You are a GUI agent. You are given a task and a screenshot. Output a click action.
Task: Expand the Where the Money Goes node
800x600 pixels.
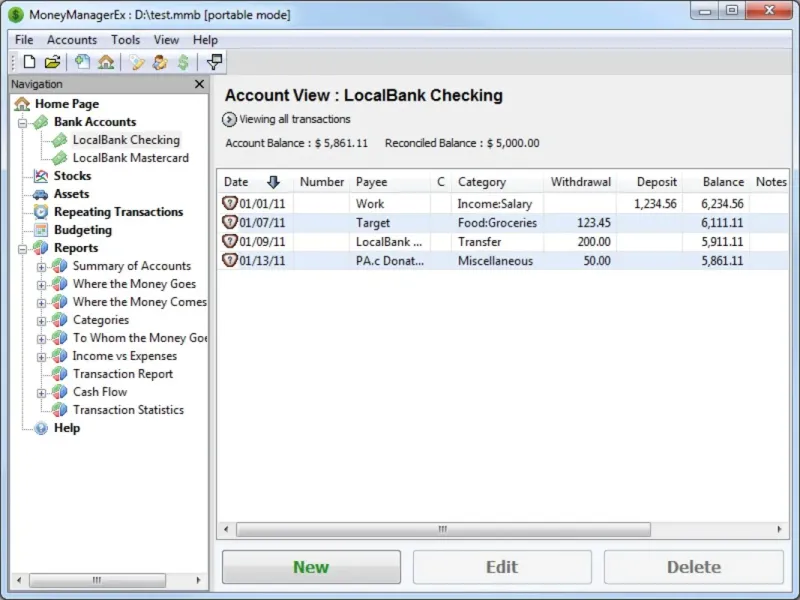[41, 285]
